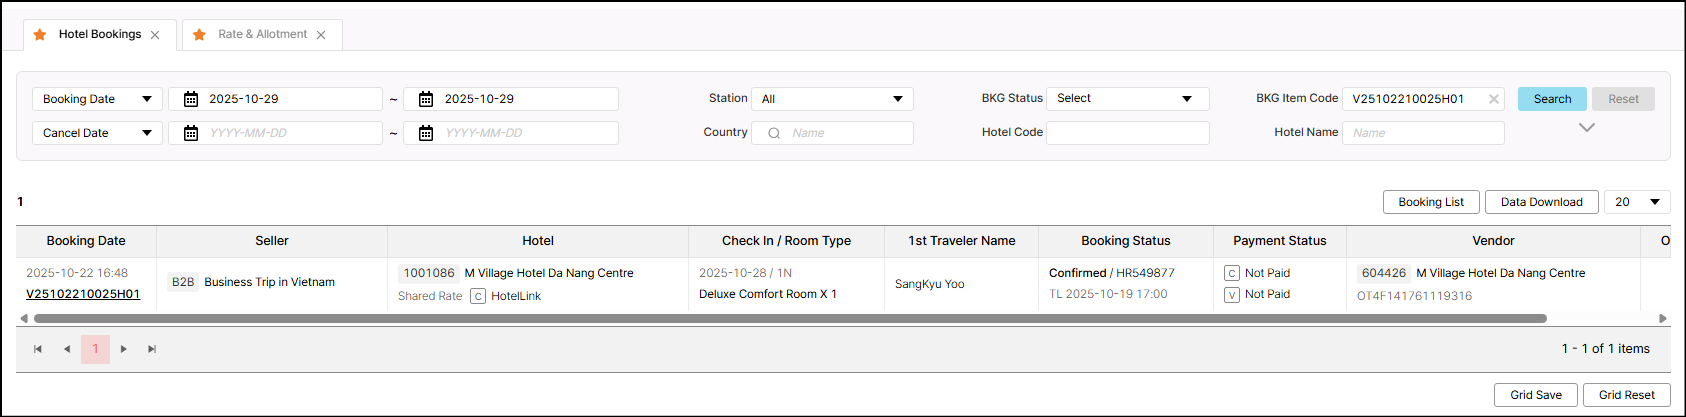Click calendar icon for cancel start date

tap(190, 133)
